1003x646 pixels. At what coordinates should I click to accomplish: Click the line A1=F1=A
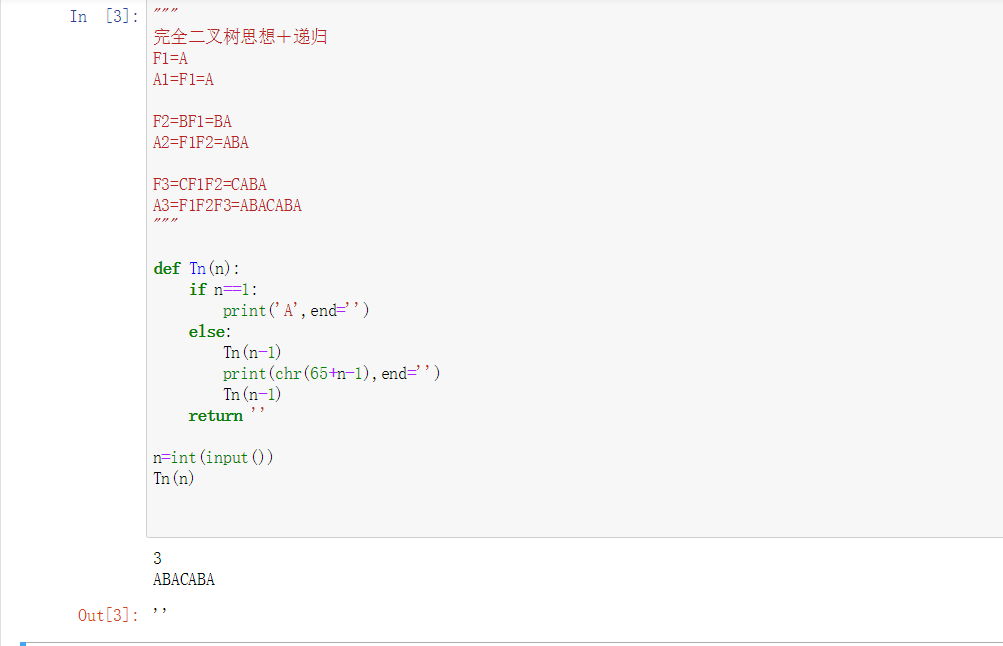tap(184, 80)
